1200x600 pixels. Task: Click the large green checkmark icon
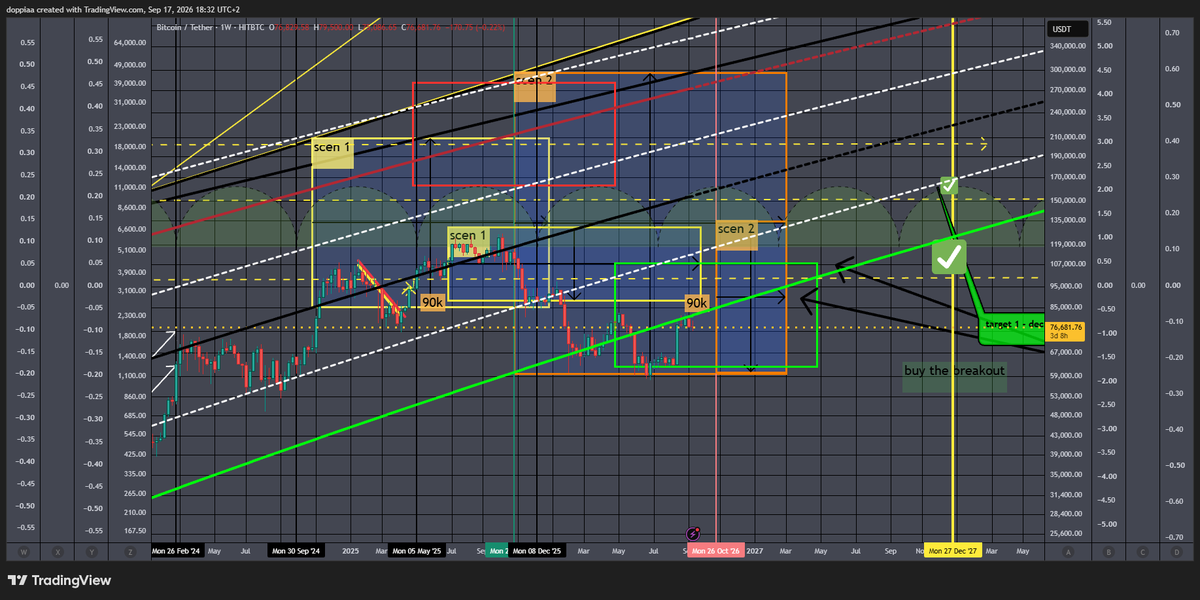point(948,257)
